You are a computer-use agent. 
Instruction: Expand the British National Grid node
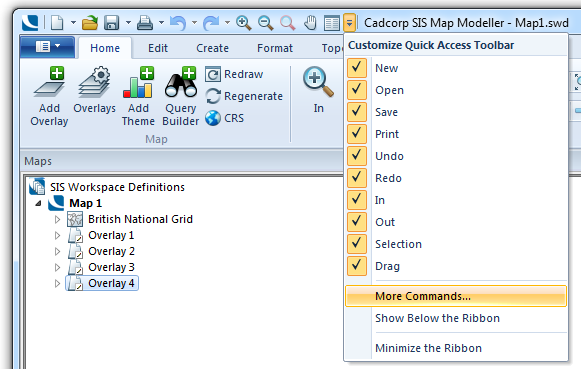pos(57,219)
